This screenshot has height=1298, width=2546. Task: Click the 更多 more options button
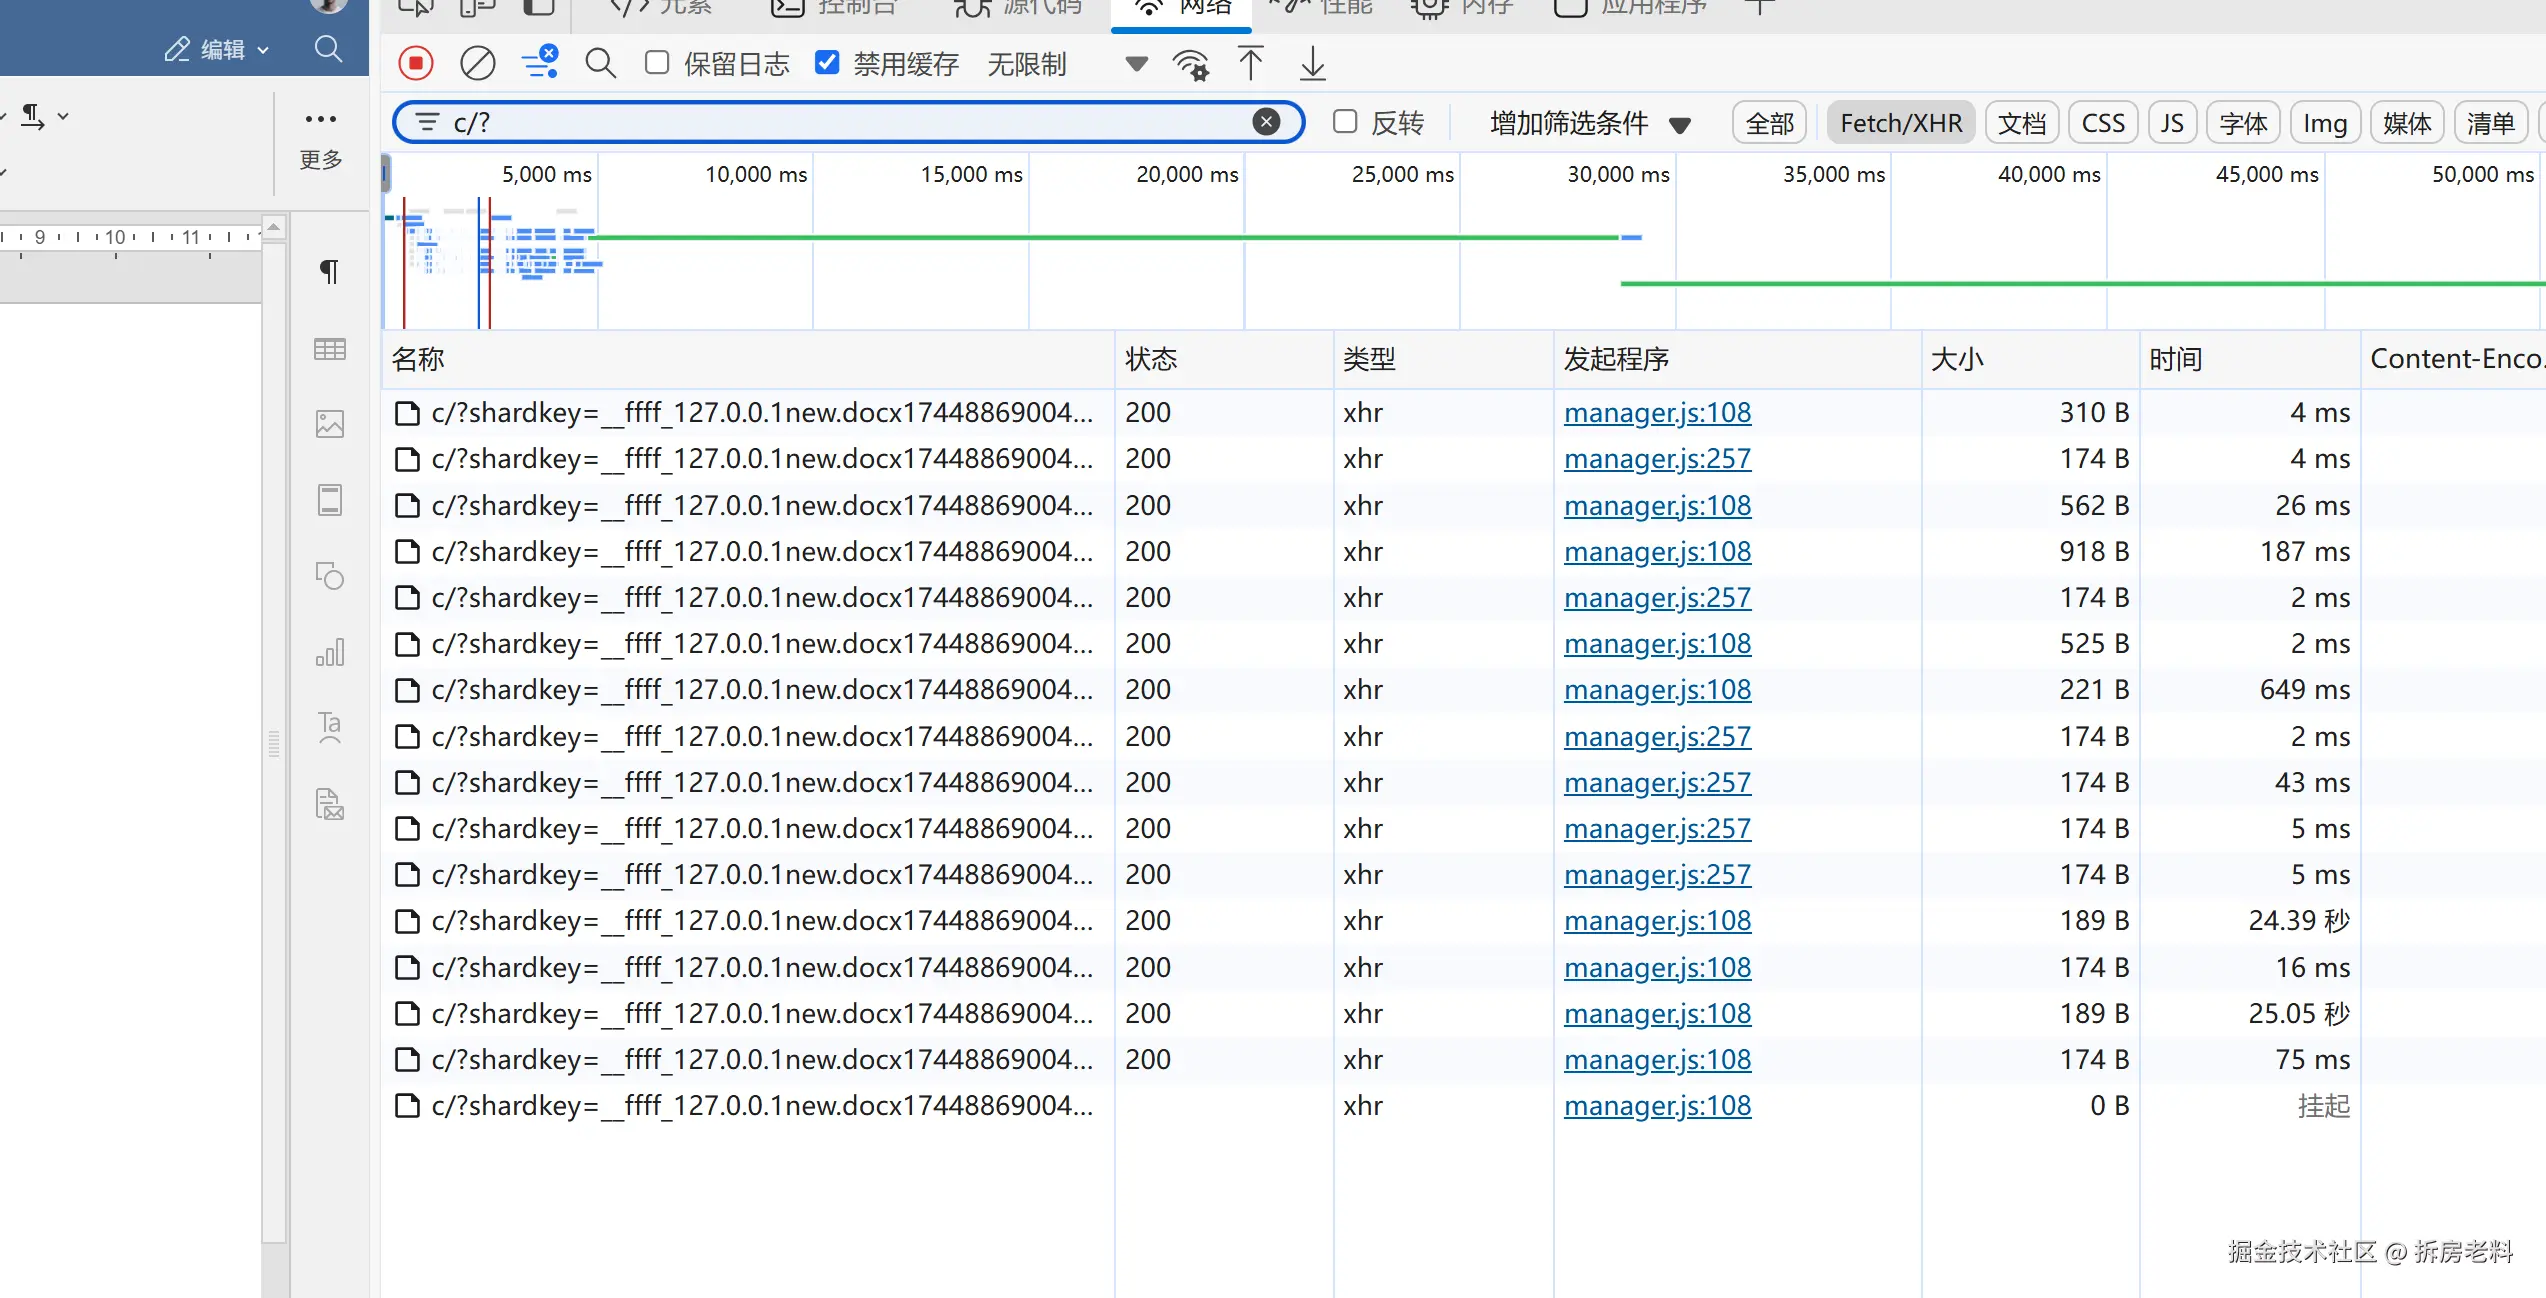pyautogui.click(x=321, y=137)
